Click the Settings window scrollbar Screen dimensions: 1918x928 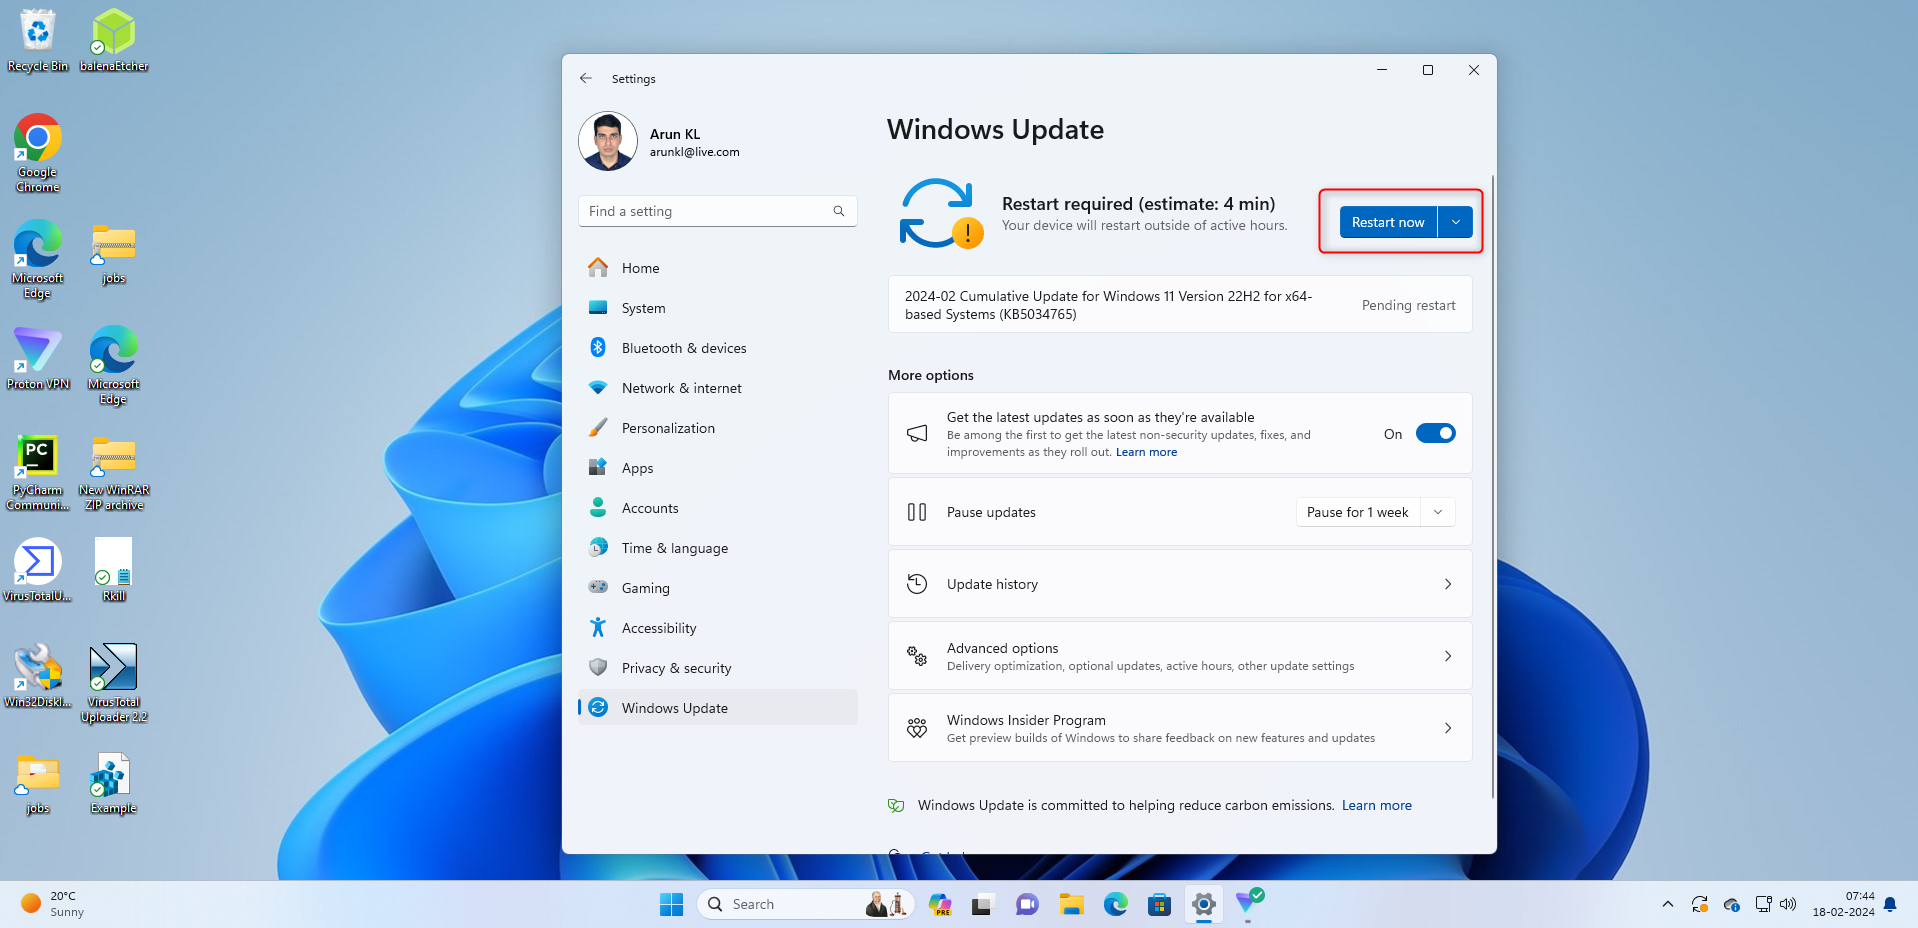coord(1493,486)
